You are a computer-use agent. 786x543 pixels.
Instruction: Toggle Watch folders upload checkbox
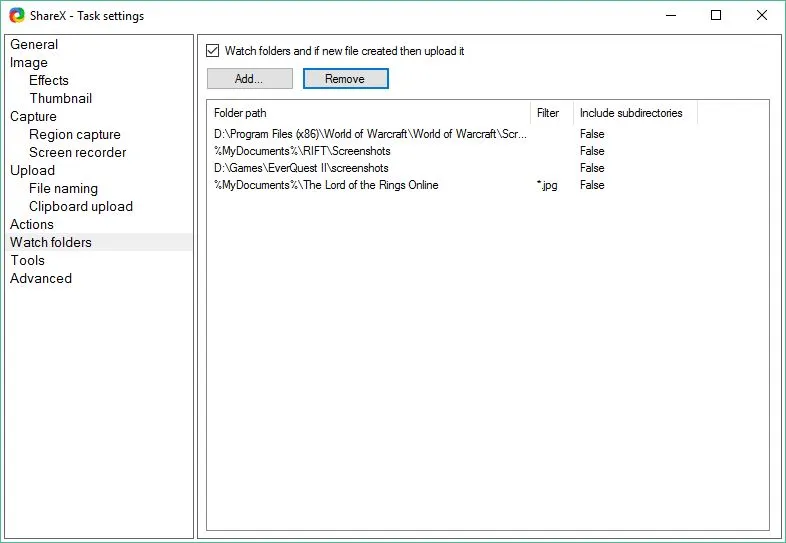213,51
